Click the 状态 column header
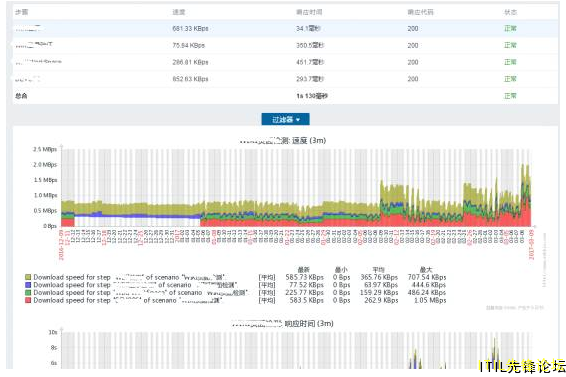Image resolution: width=566 pixels, height=377 pixels. pos(510,12)
